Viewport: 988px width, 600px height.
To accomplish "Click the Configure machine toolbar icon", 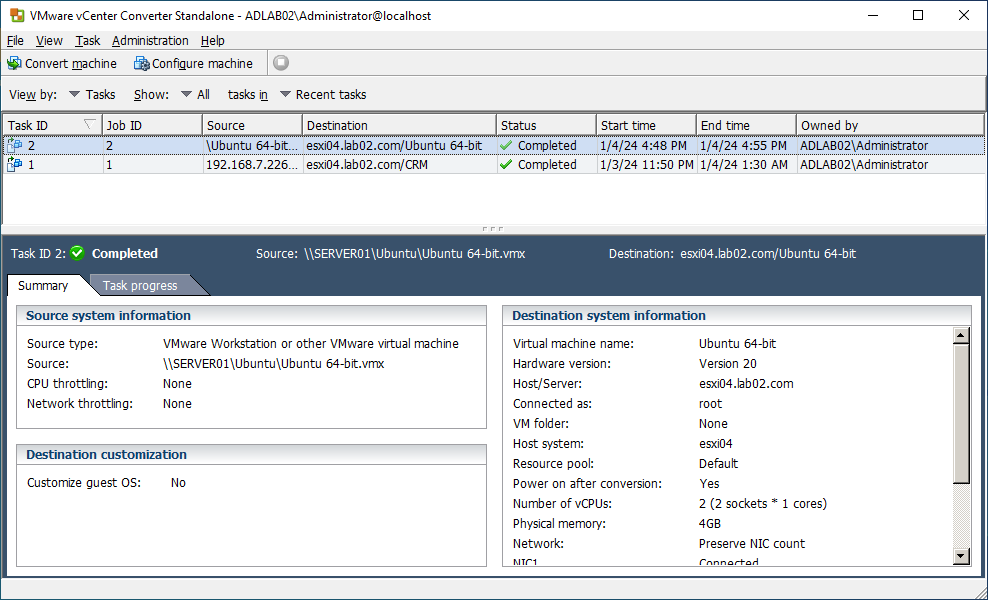I will tap(142, 64).
